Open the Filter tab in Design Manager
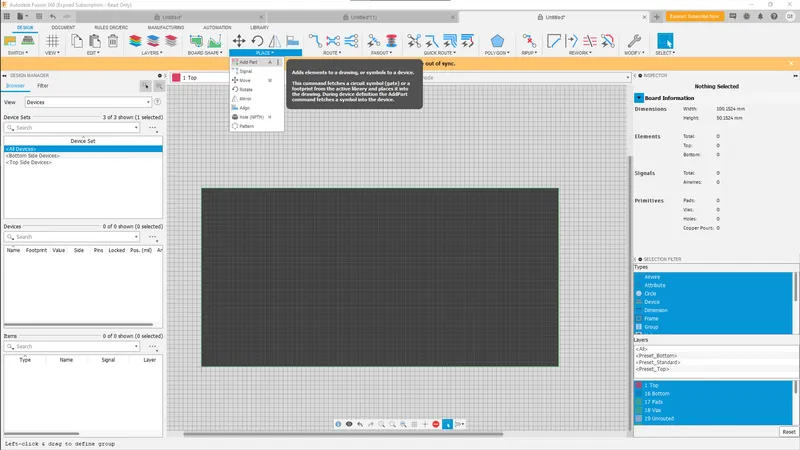The height and width of the screenshot is (450, 800). (x=43, y=86)
